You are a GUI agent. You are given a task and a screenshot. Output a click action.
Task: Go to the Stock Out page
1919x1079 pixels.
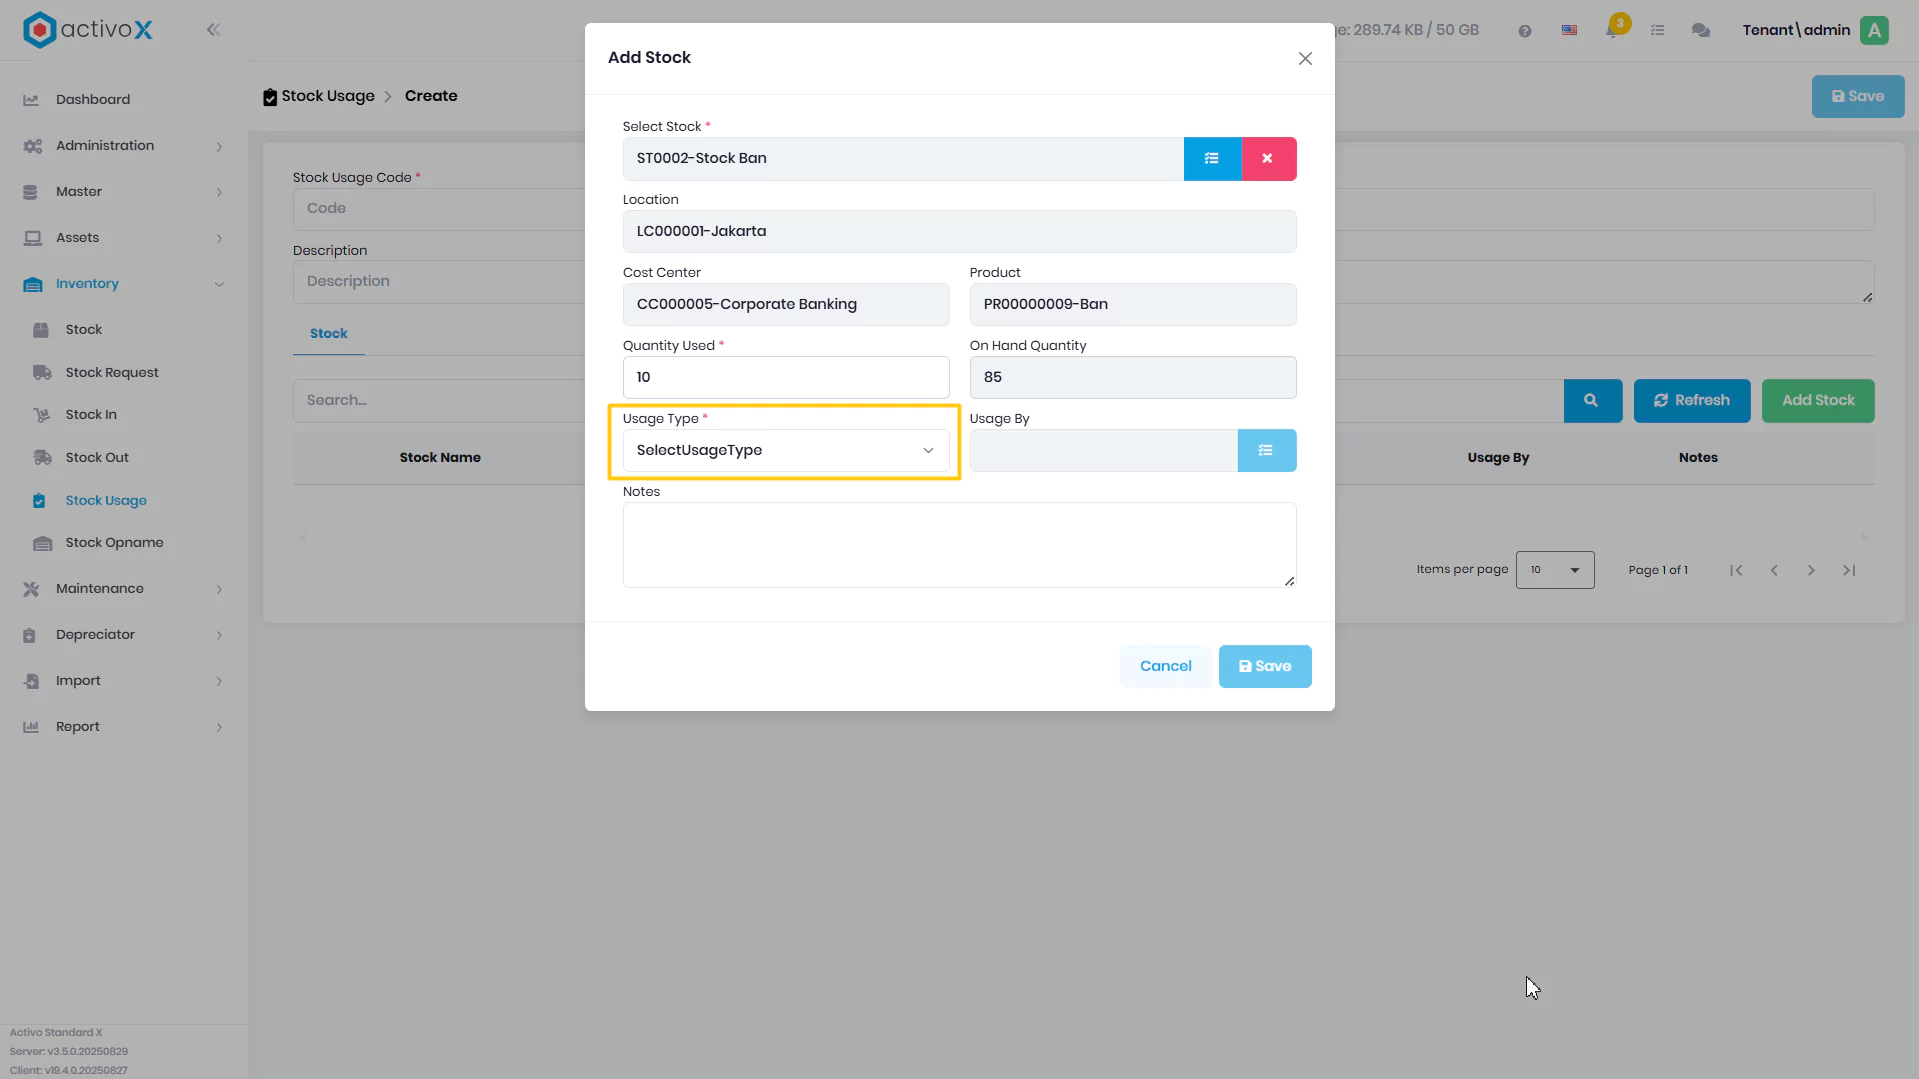(97, 458)
